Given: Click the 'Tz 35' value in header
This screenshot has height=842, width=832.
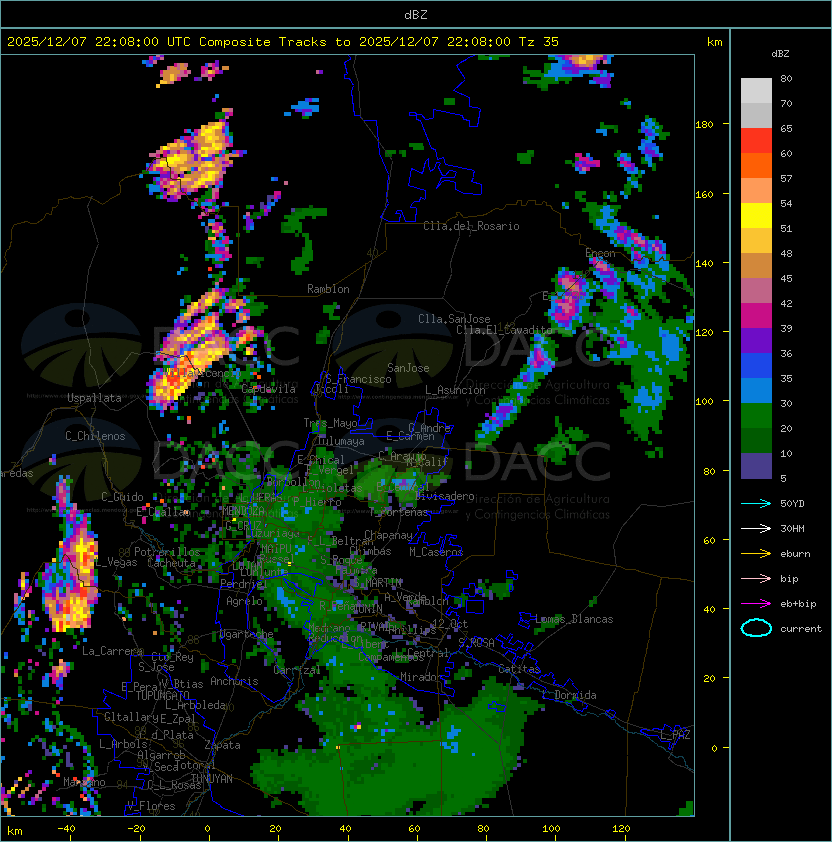Looking at the screenshot, I should tap(539, 42).
